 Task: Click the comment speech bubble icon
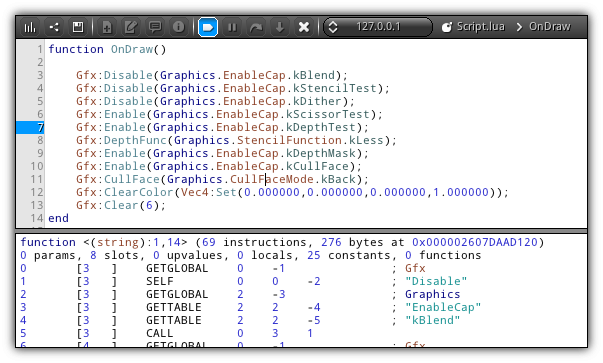pyautogui.click(x=155, y=27)
